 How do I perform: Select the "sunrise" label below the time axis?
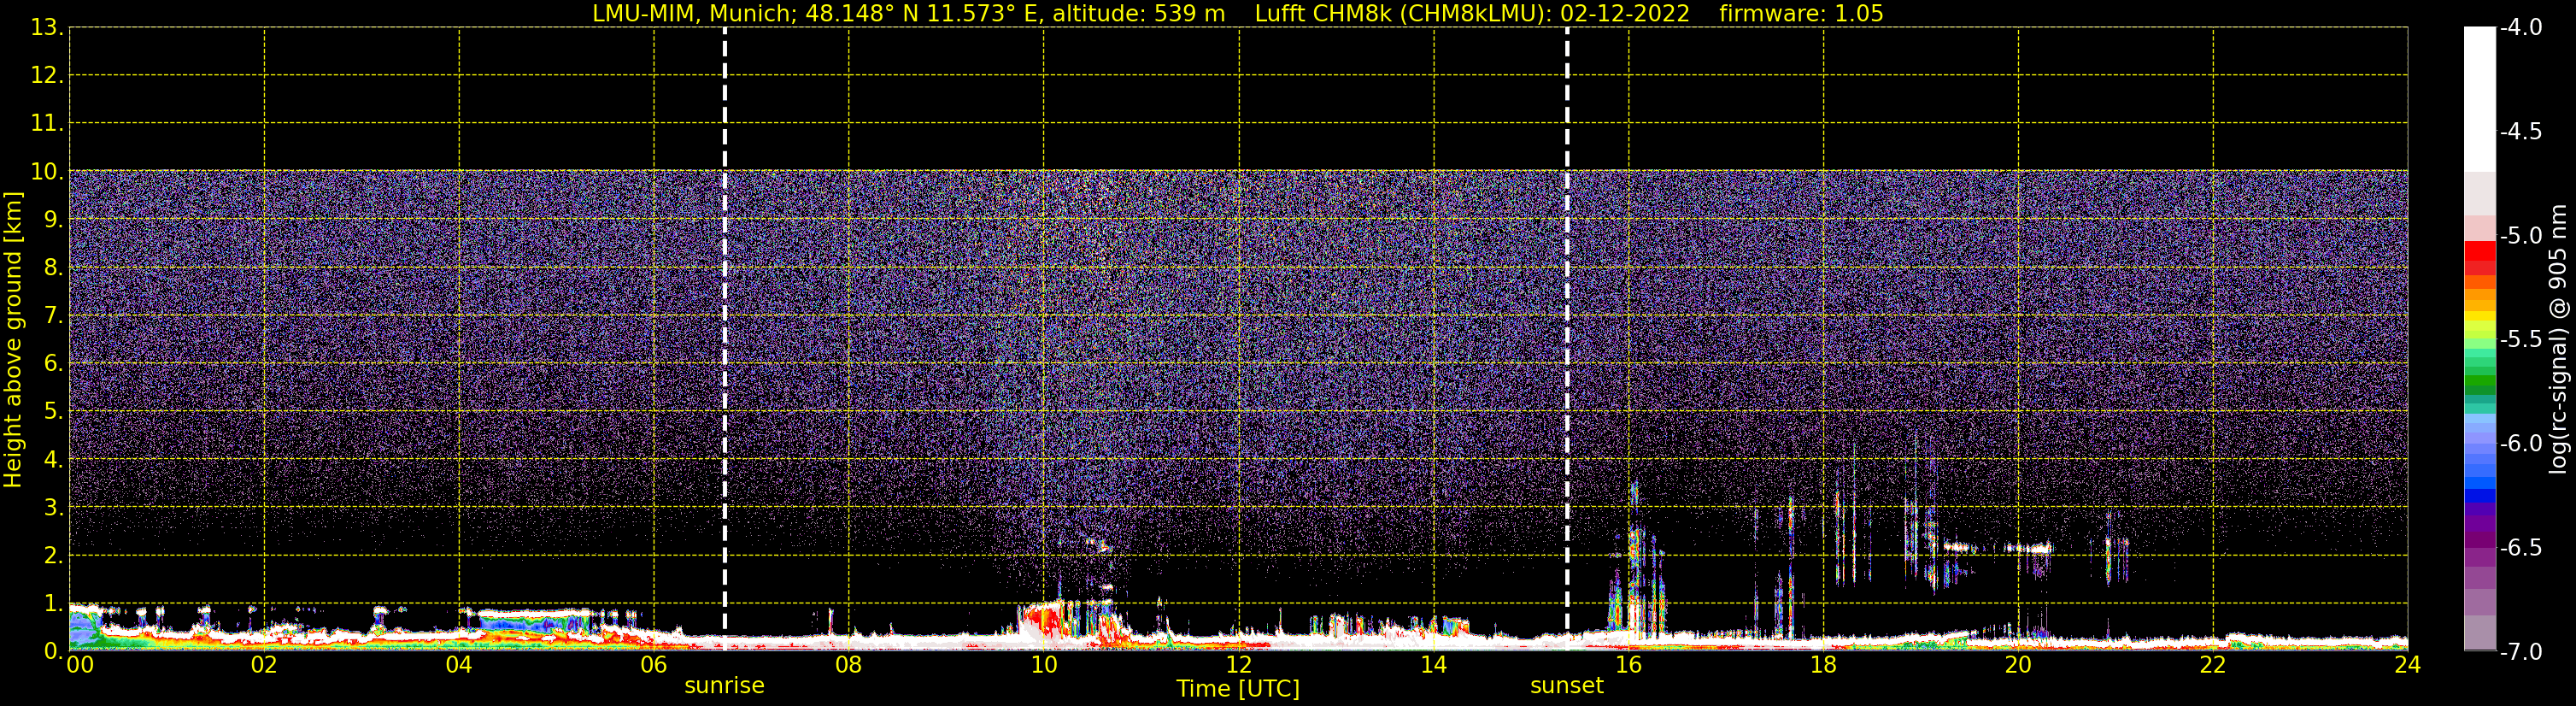tap(724, 686)
